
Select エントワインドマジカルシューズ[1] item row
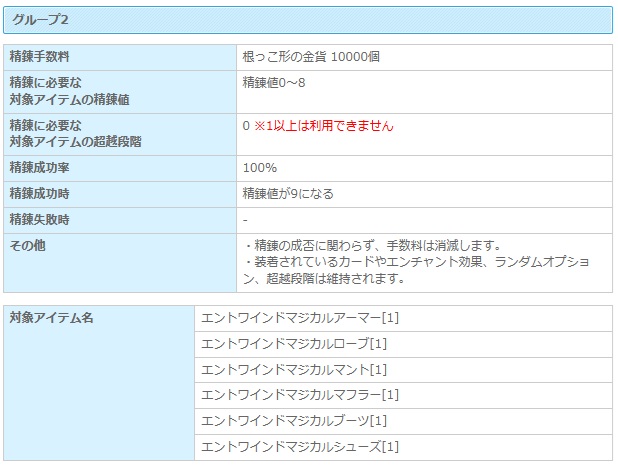[300, 447]
